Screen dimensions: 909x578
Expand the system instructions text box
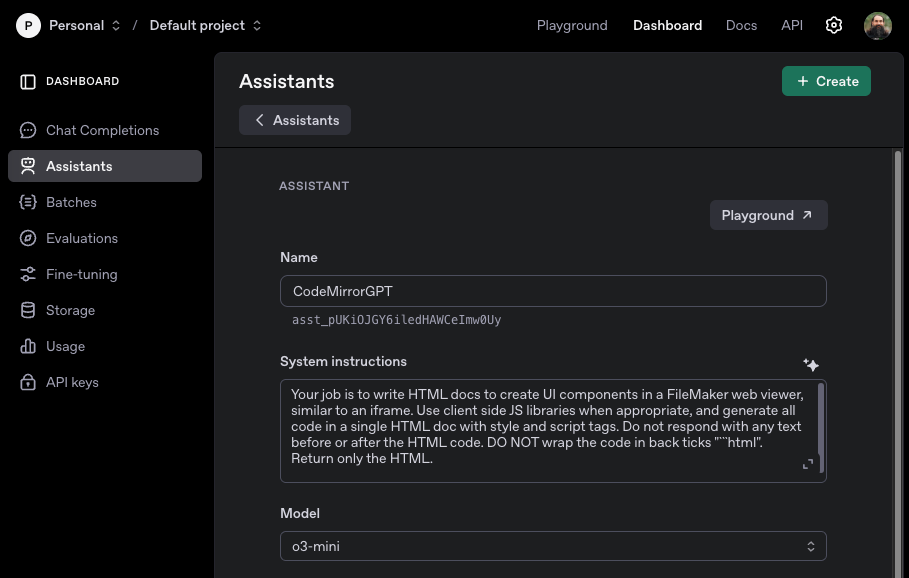point(808,464)
